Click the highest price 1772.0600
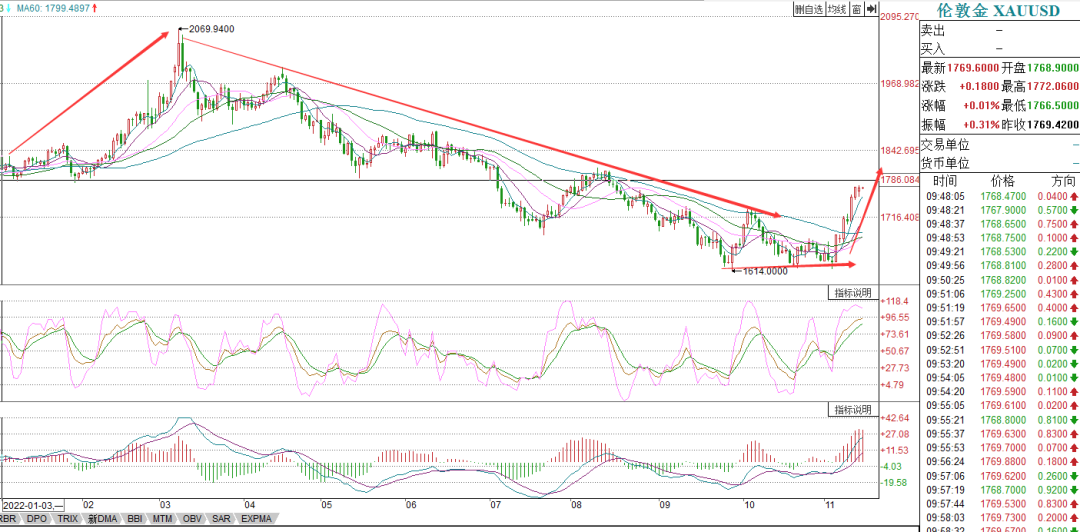The width and height of the screenshot is (1080, 532). tap(1053, 88)
